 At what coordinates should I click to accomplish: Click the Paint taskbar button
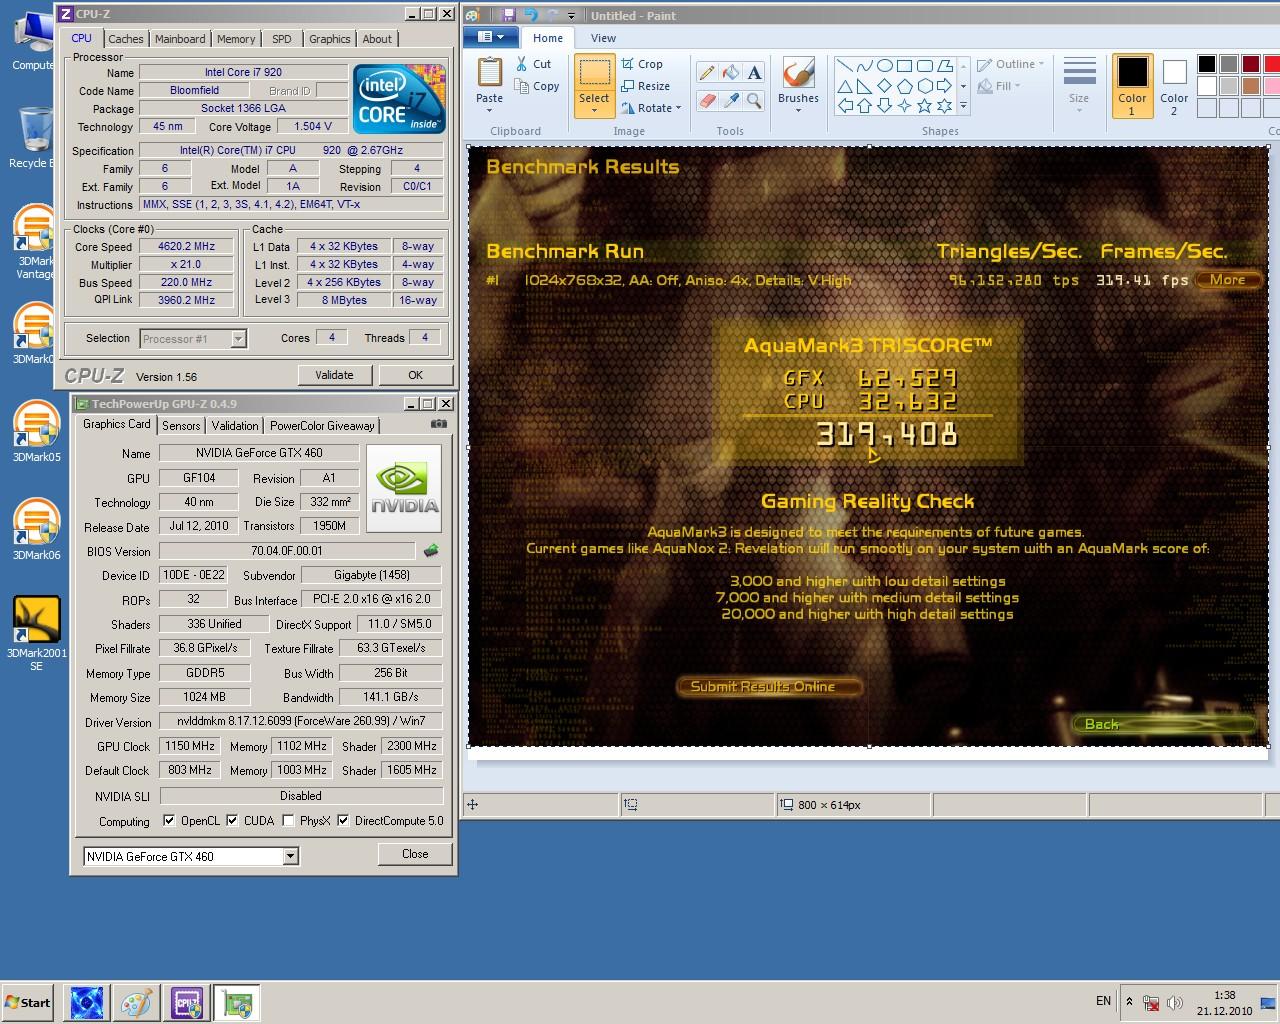[137, 1002]
